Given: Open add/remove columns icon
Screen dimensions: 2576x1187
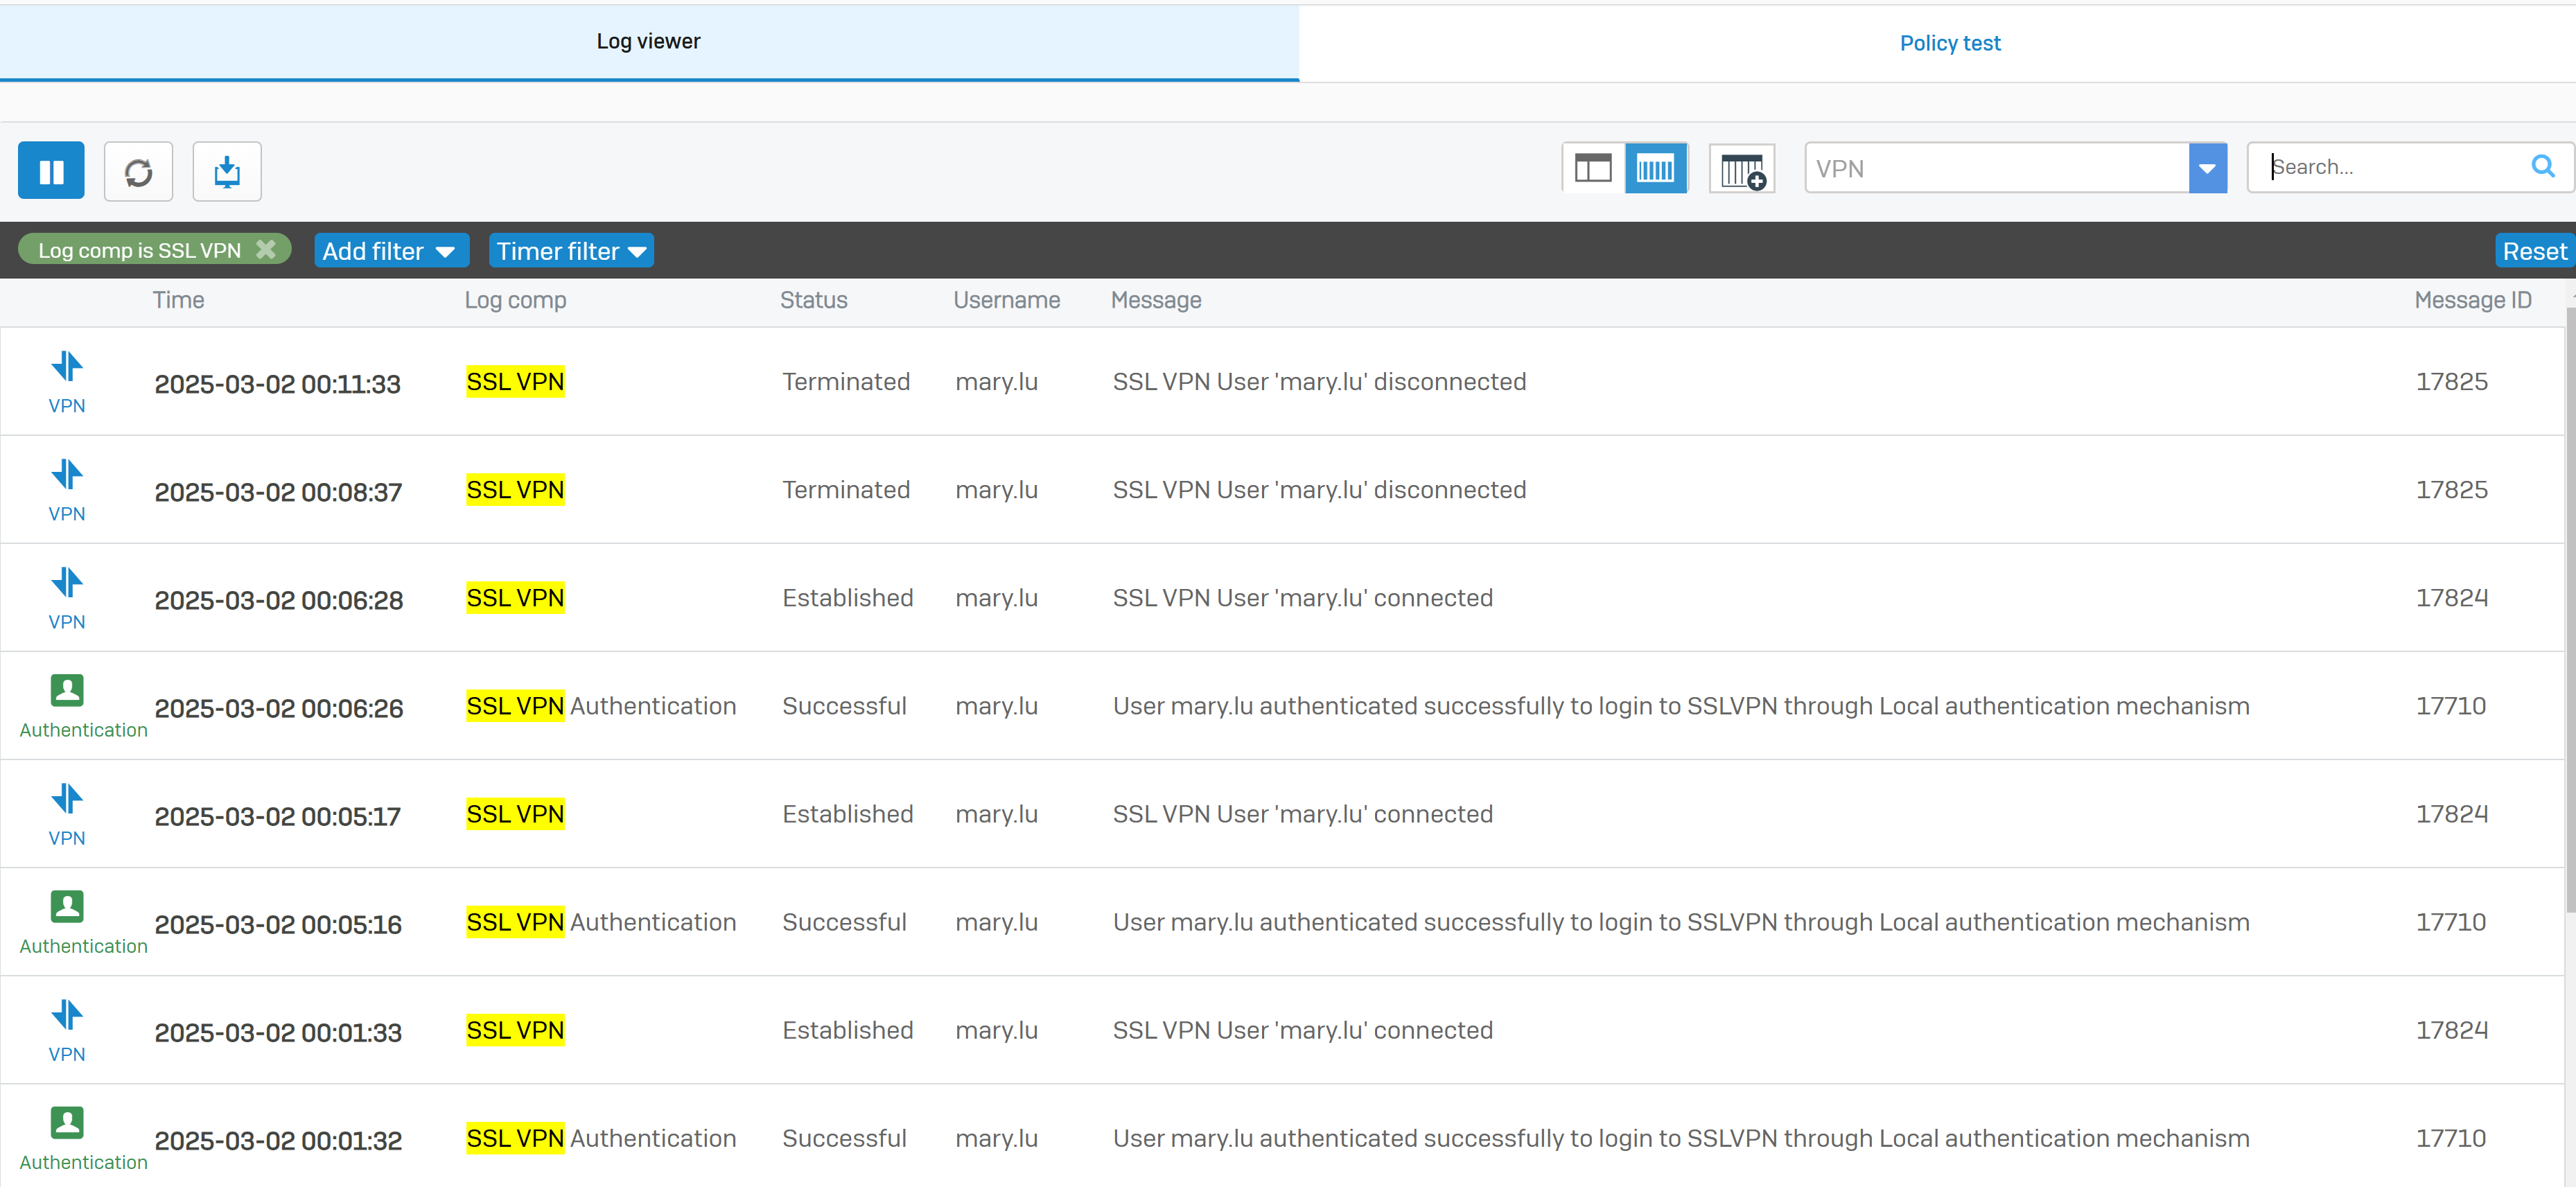Looking at the screenshot, I should [1742, 169].
